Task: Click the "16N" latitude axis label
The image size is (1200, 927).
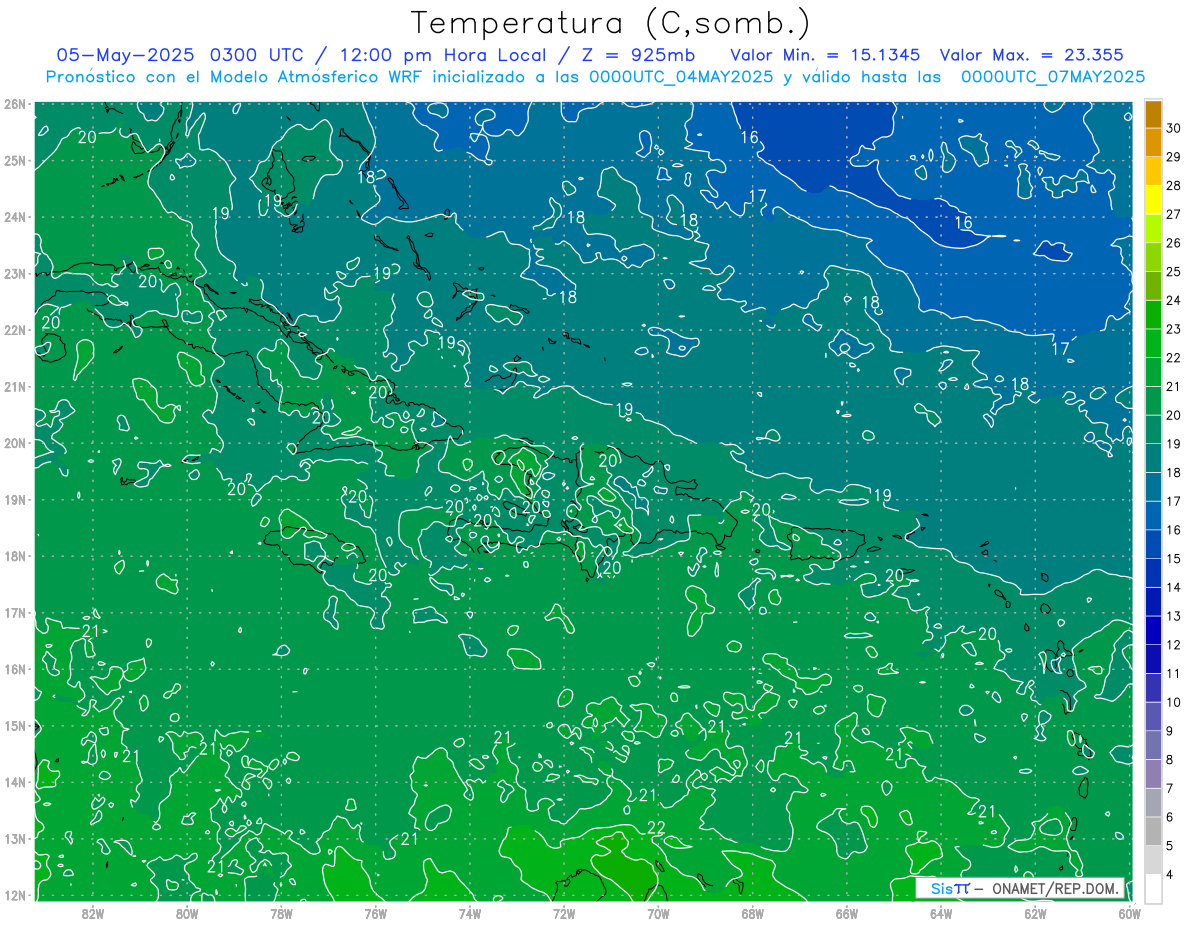Action: click(15, 669)
